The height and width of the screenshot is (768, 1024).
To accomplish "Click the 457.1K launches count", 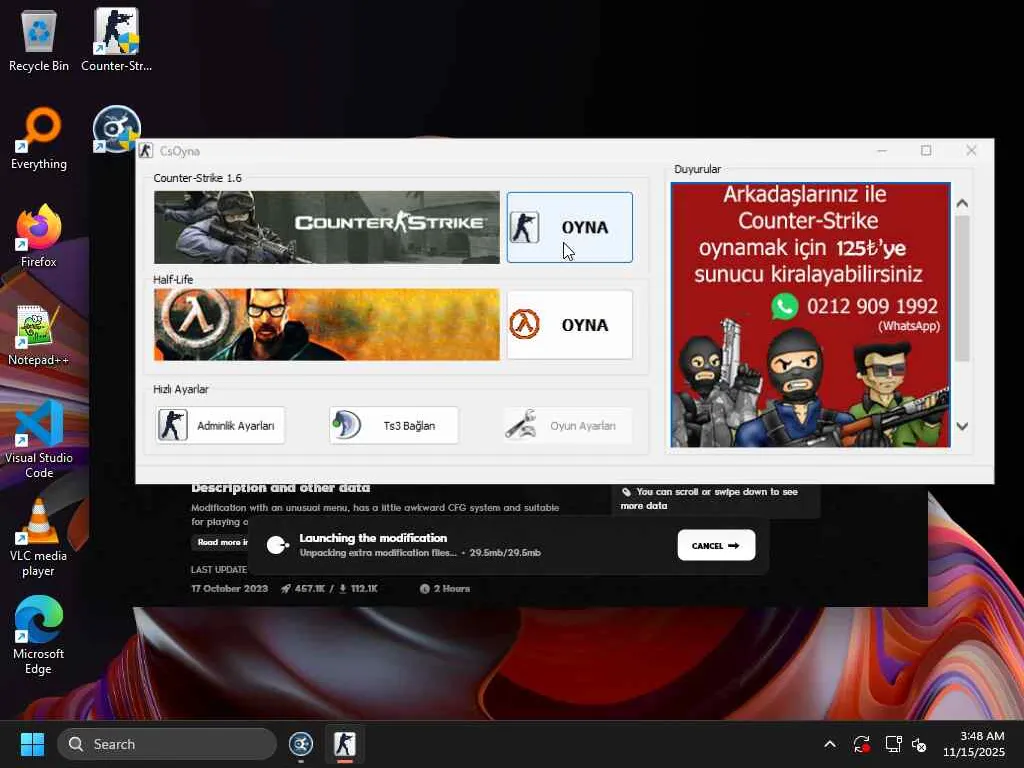I will click(310, 588).
